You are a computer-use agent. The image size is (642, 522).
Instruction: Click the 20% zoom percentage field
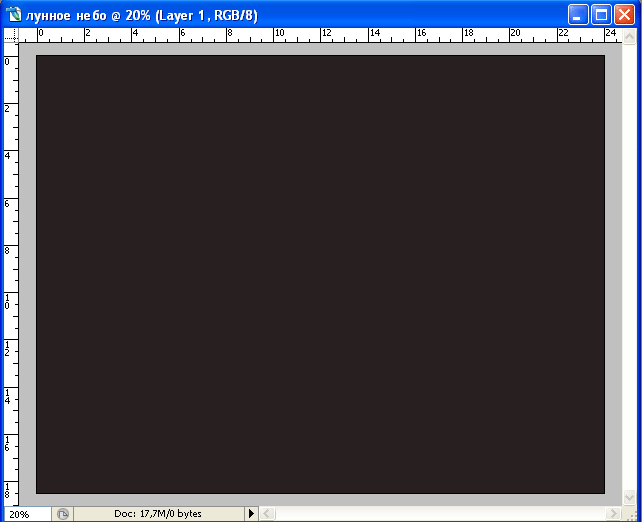click(x=27, y=514)
